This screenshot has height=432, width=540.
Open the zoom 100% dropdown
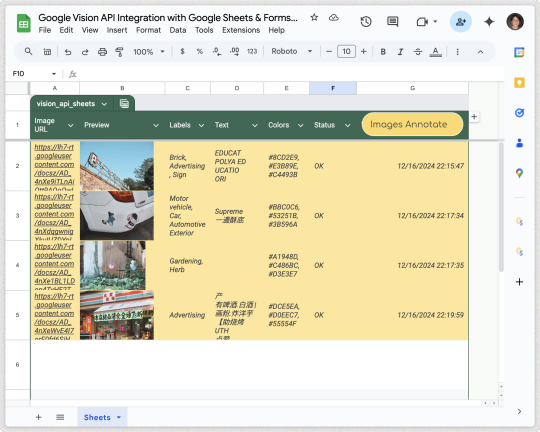coord(149,52)
